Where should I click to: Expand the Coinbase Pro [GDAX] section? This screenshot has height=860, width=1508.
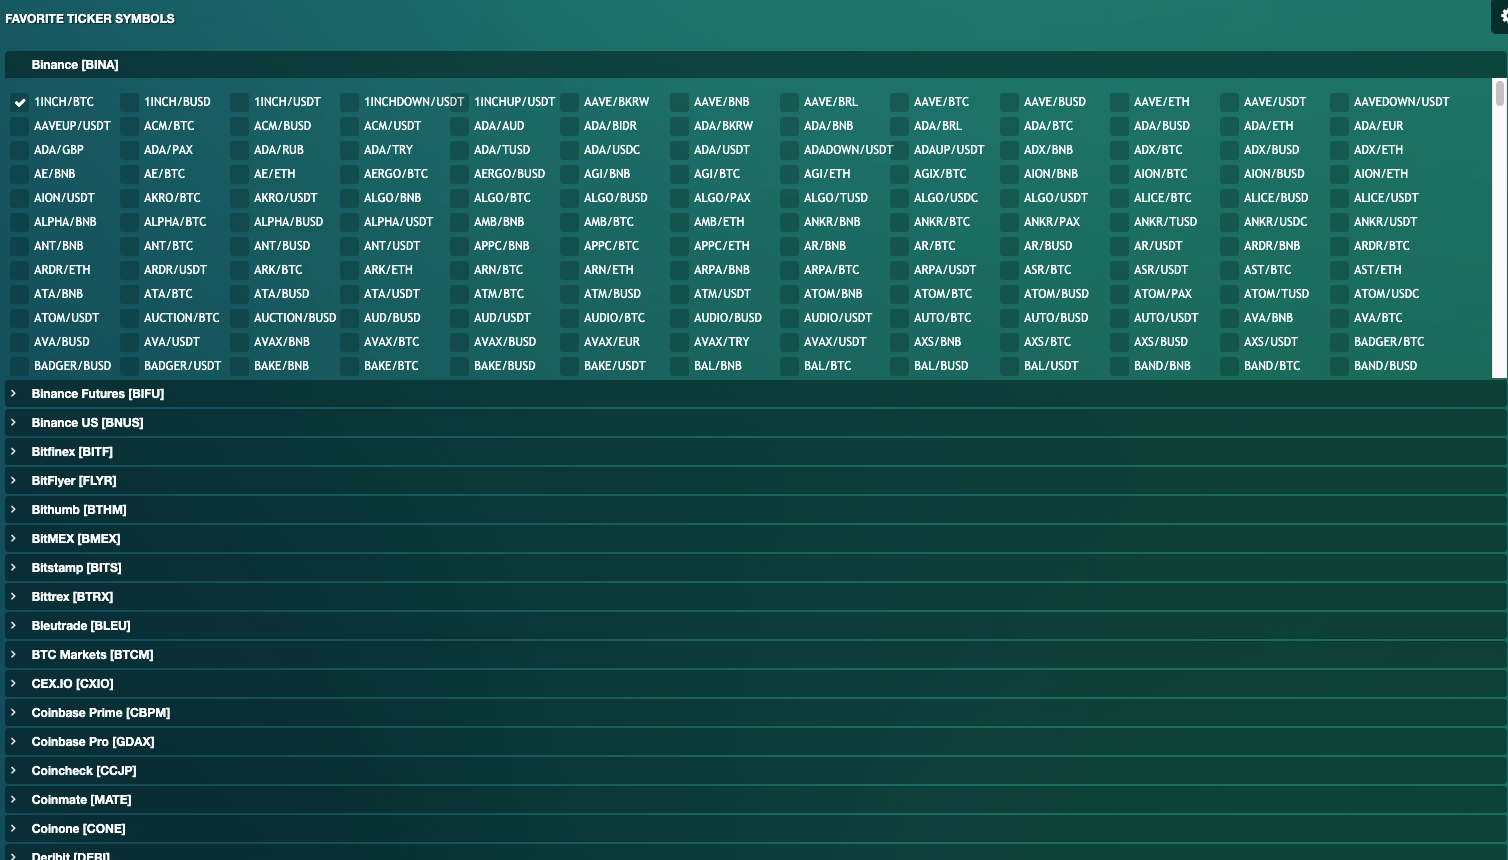755,742
